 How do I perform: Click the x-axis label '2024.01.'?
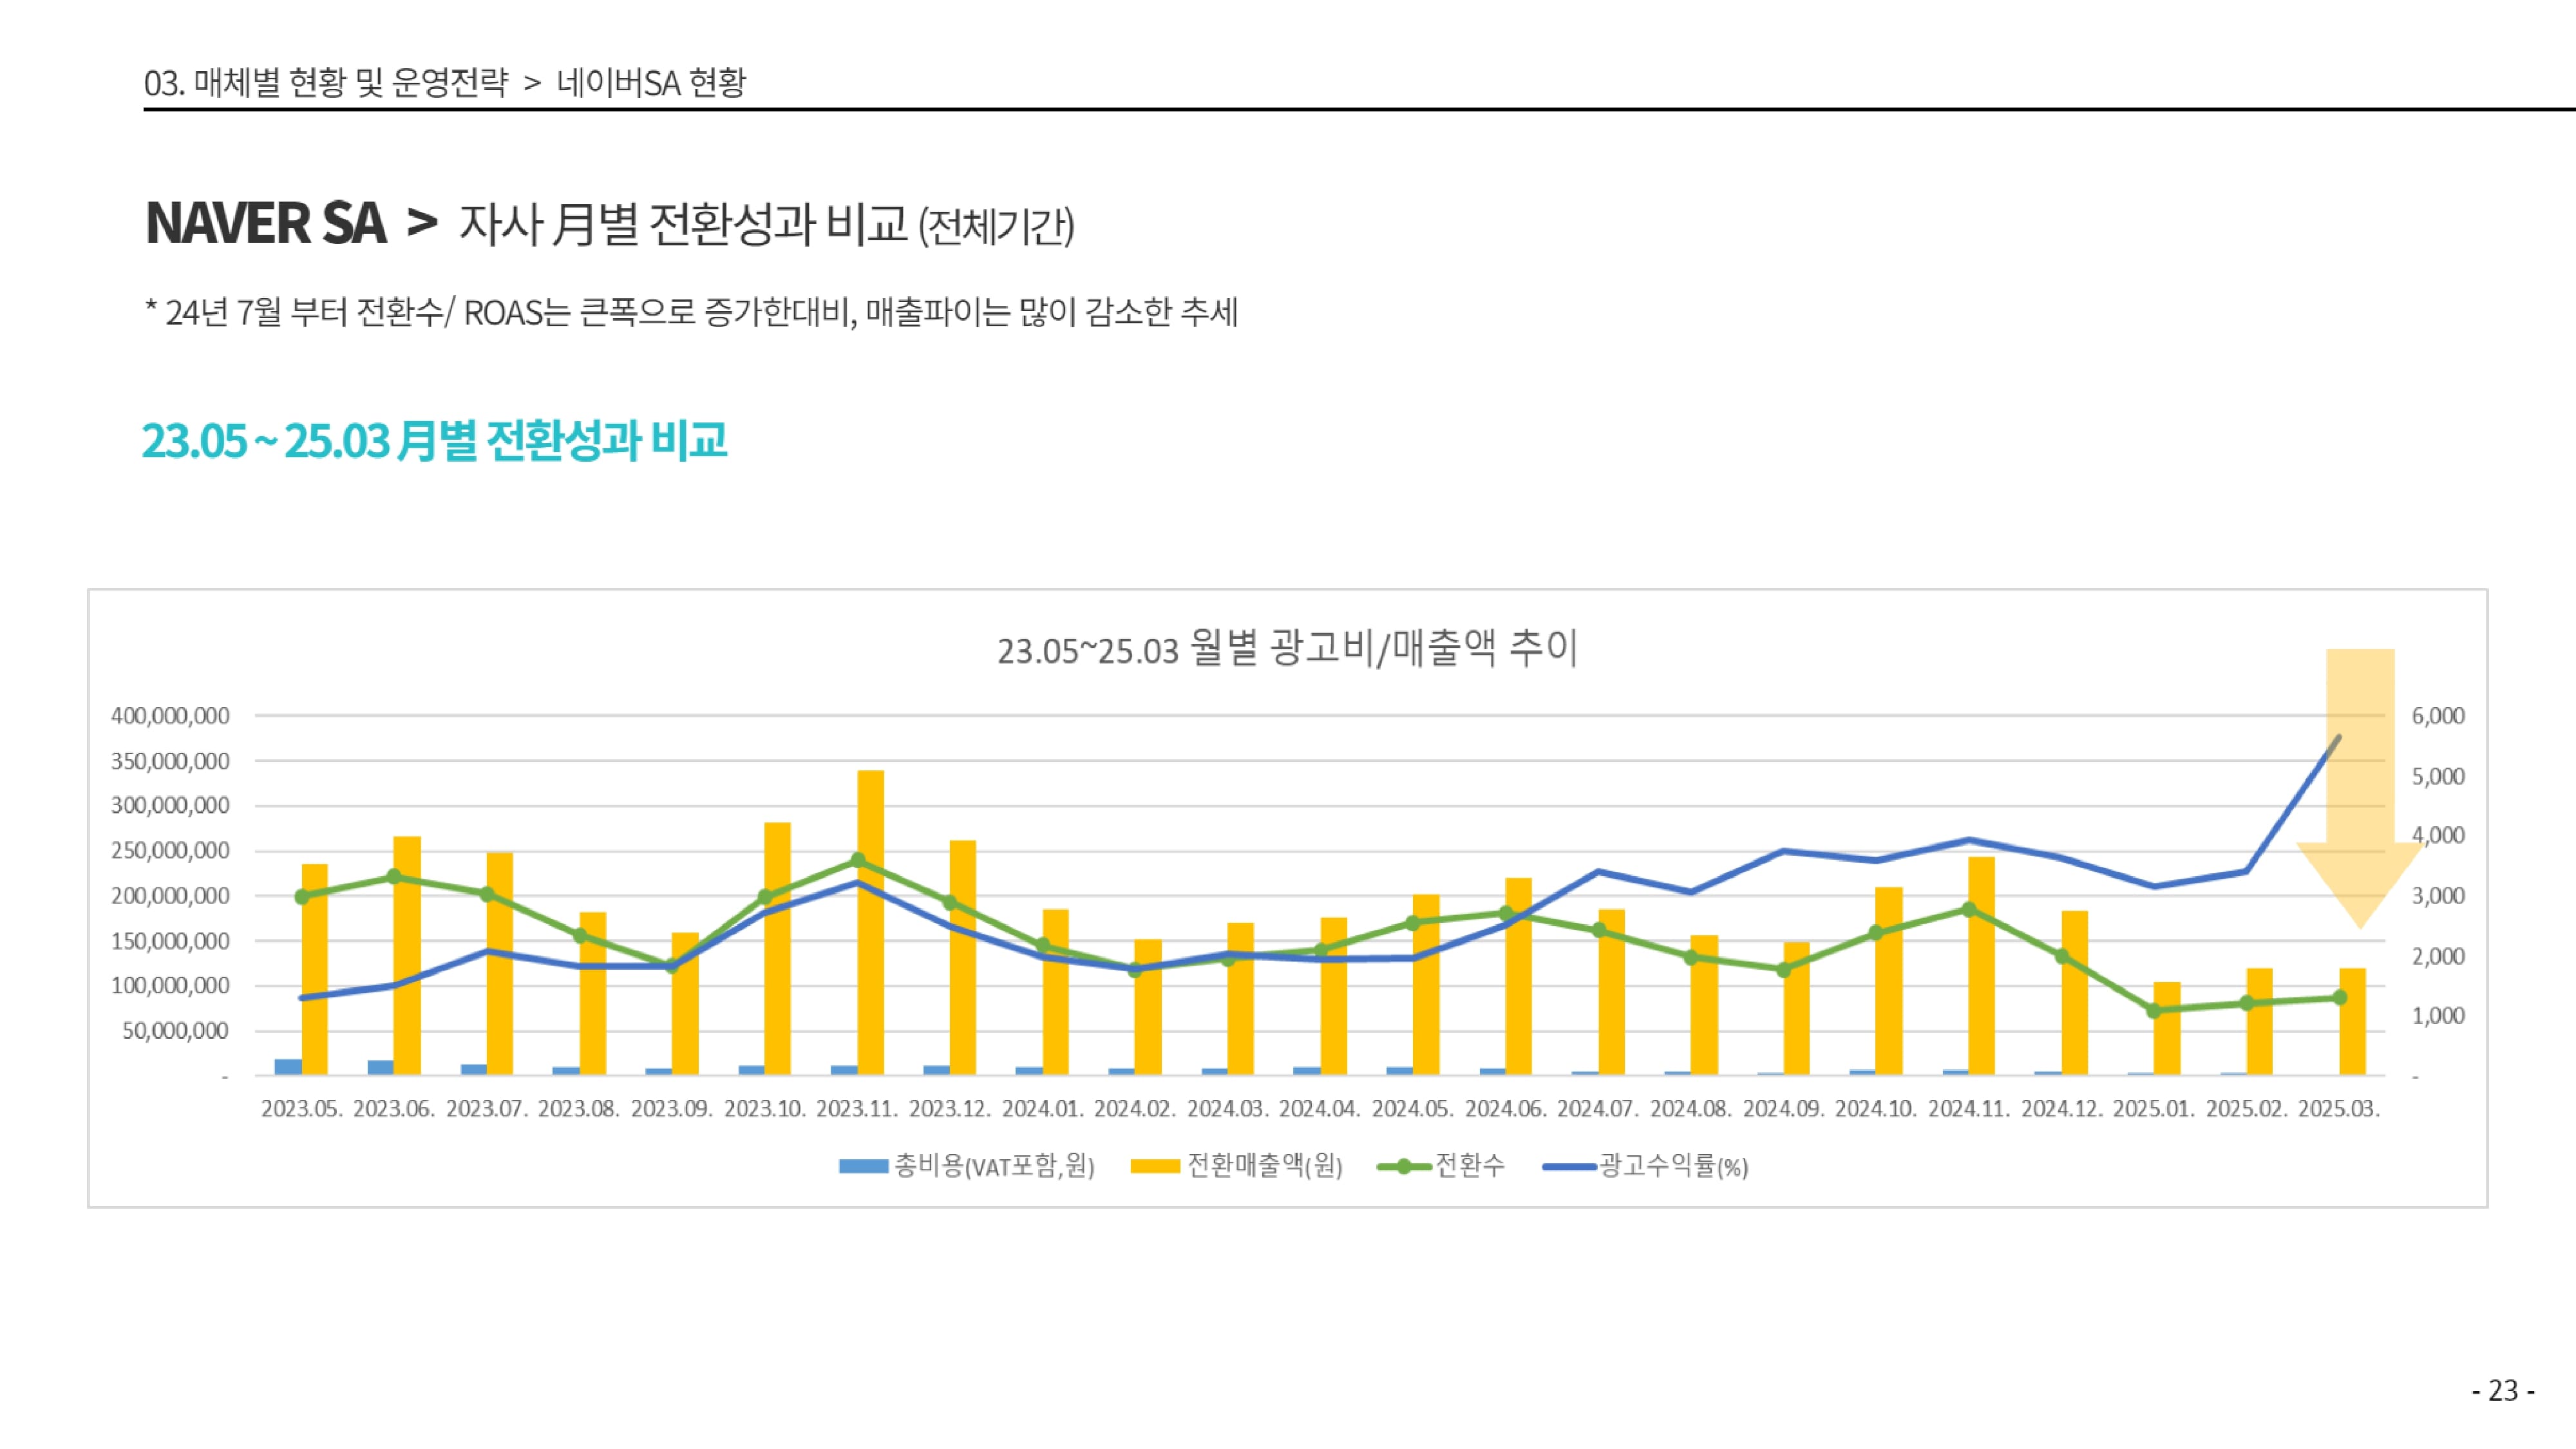click(1043, 1109)
